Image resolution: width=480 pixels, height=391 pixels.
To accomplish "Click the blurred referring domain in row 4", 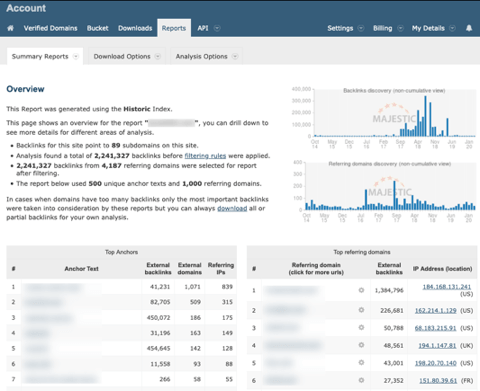I will tap(294, 345).
